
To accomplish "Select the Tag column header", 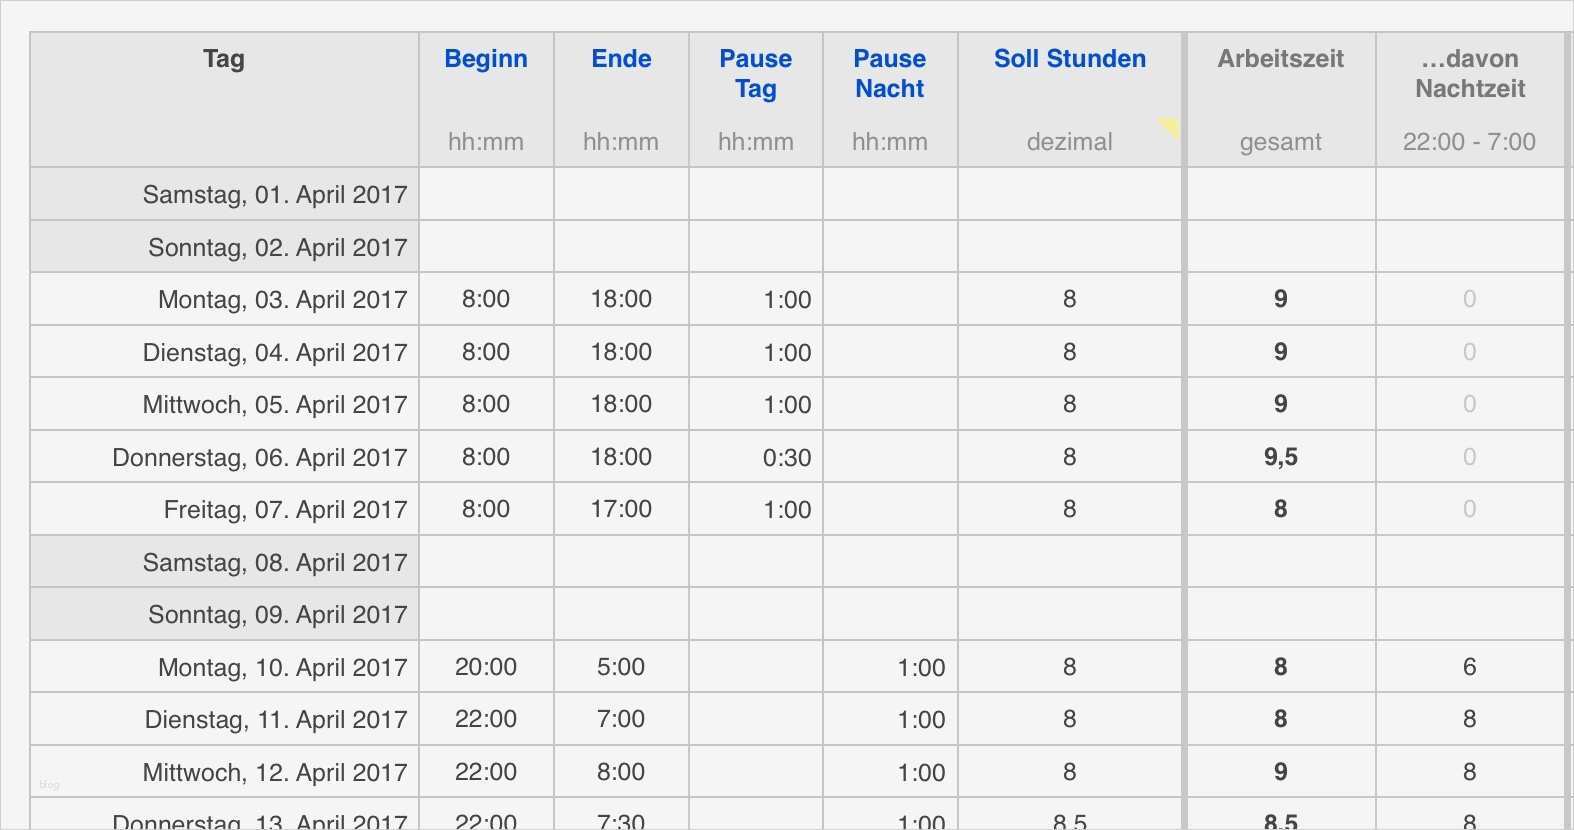I will tap(224, 59).
